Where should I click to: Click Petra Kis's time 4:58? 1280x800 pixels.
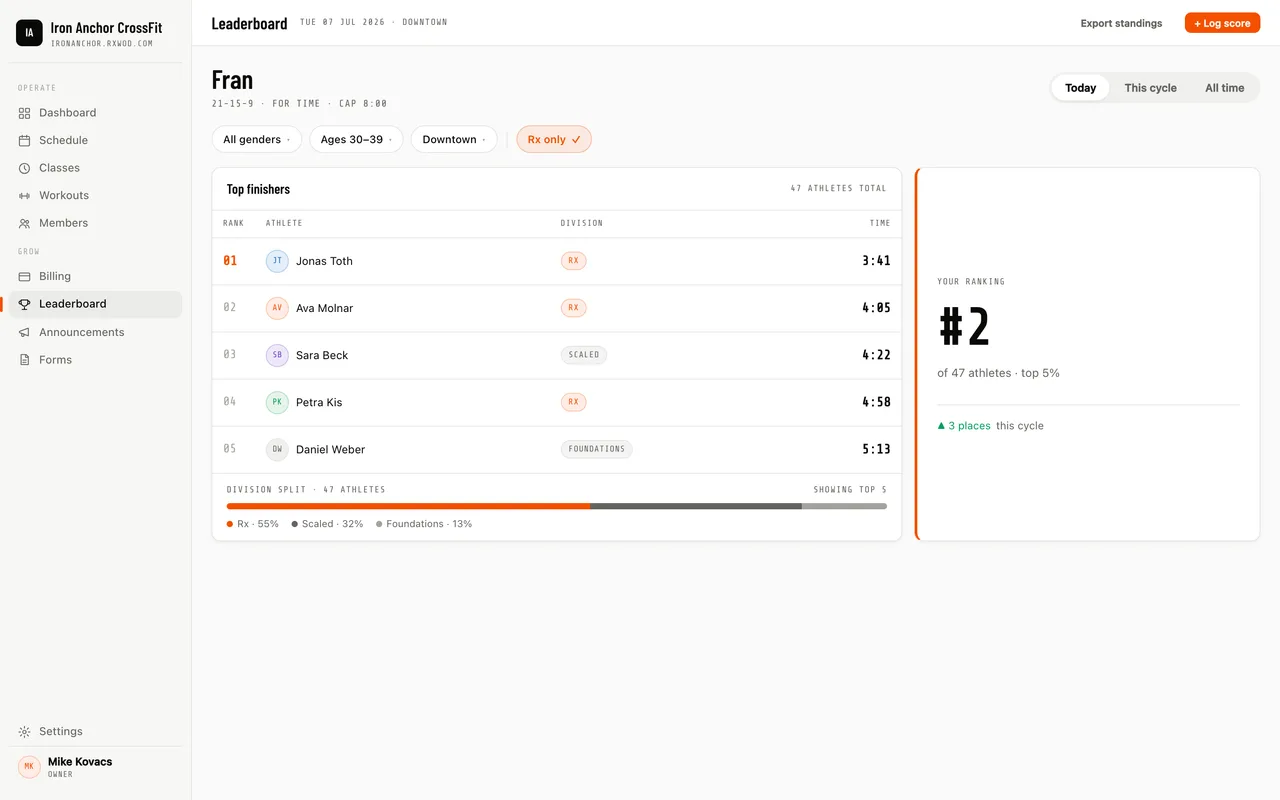tap(876, 402)
